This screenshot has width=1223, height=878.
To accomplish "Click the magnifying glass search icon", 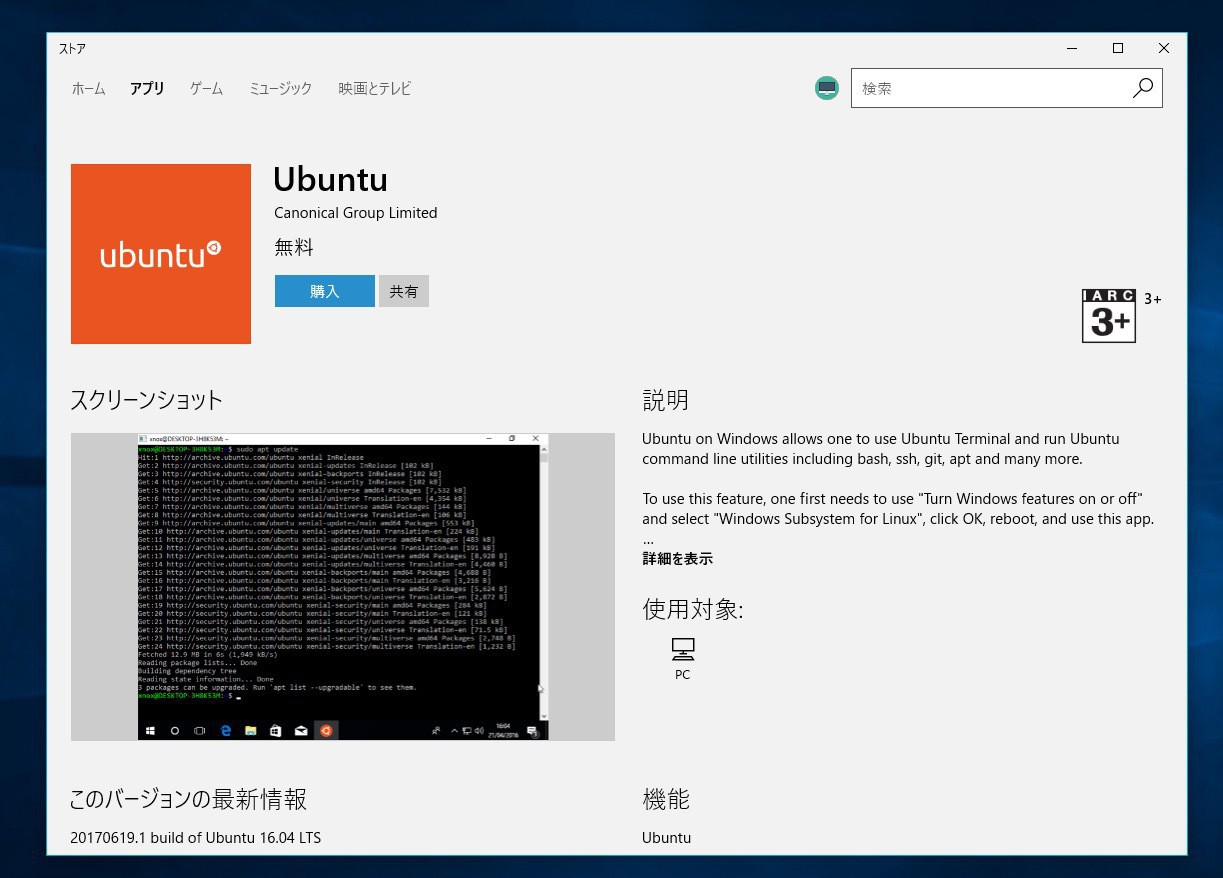I will (x=1143, y=88).
